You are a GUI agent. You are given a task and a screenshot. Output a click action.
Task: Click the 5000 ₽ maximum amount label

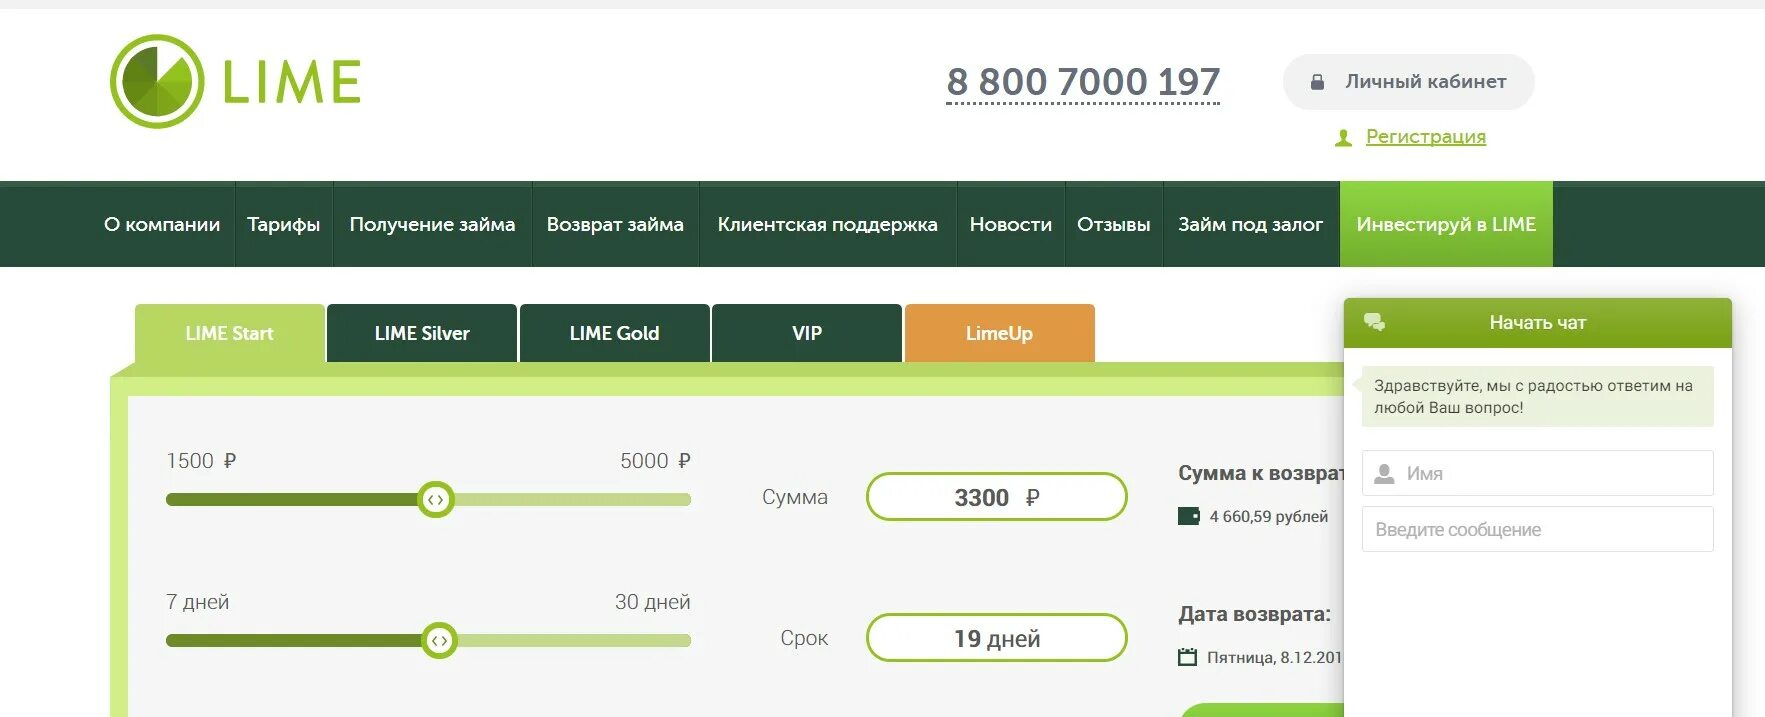655,461
